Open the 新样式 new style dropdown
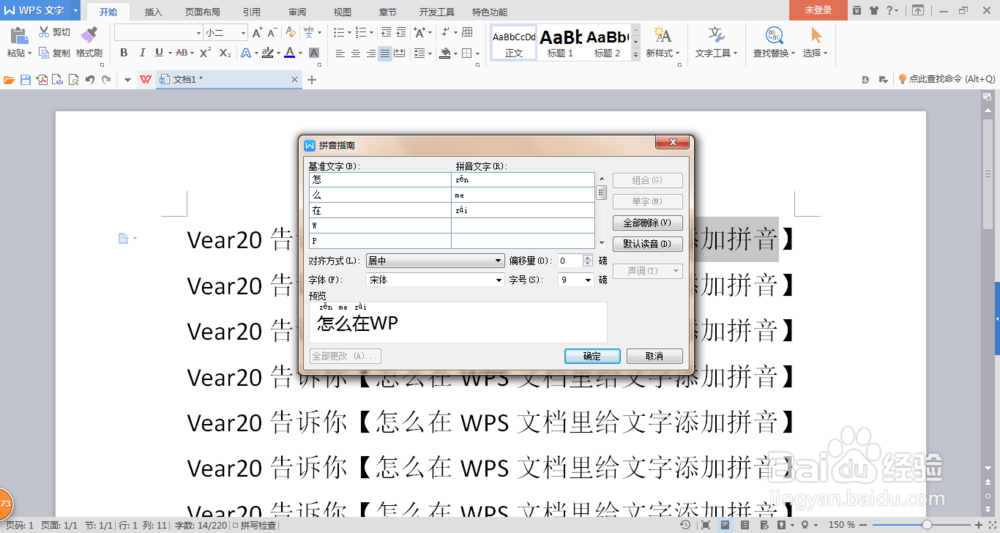The width and height of the screenshot is (1000, 533). click(663, 54)
